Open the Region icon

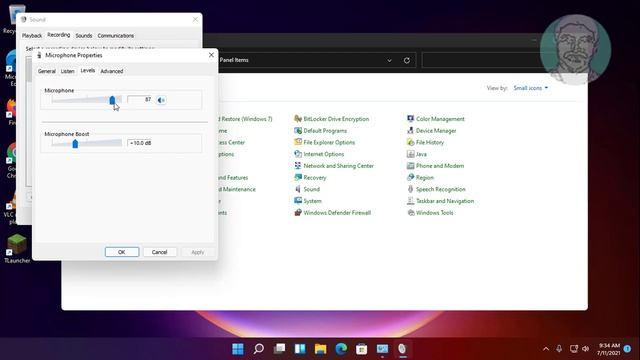(x=411, y=178)
